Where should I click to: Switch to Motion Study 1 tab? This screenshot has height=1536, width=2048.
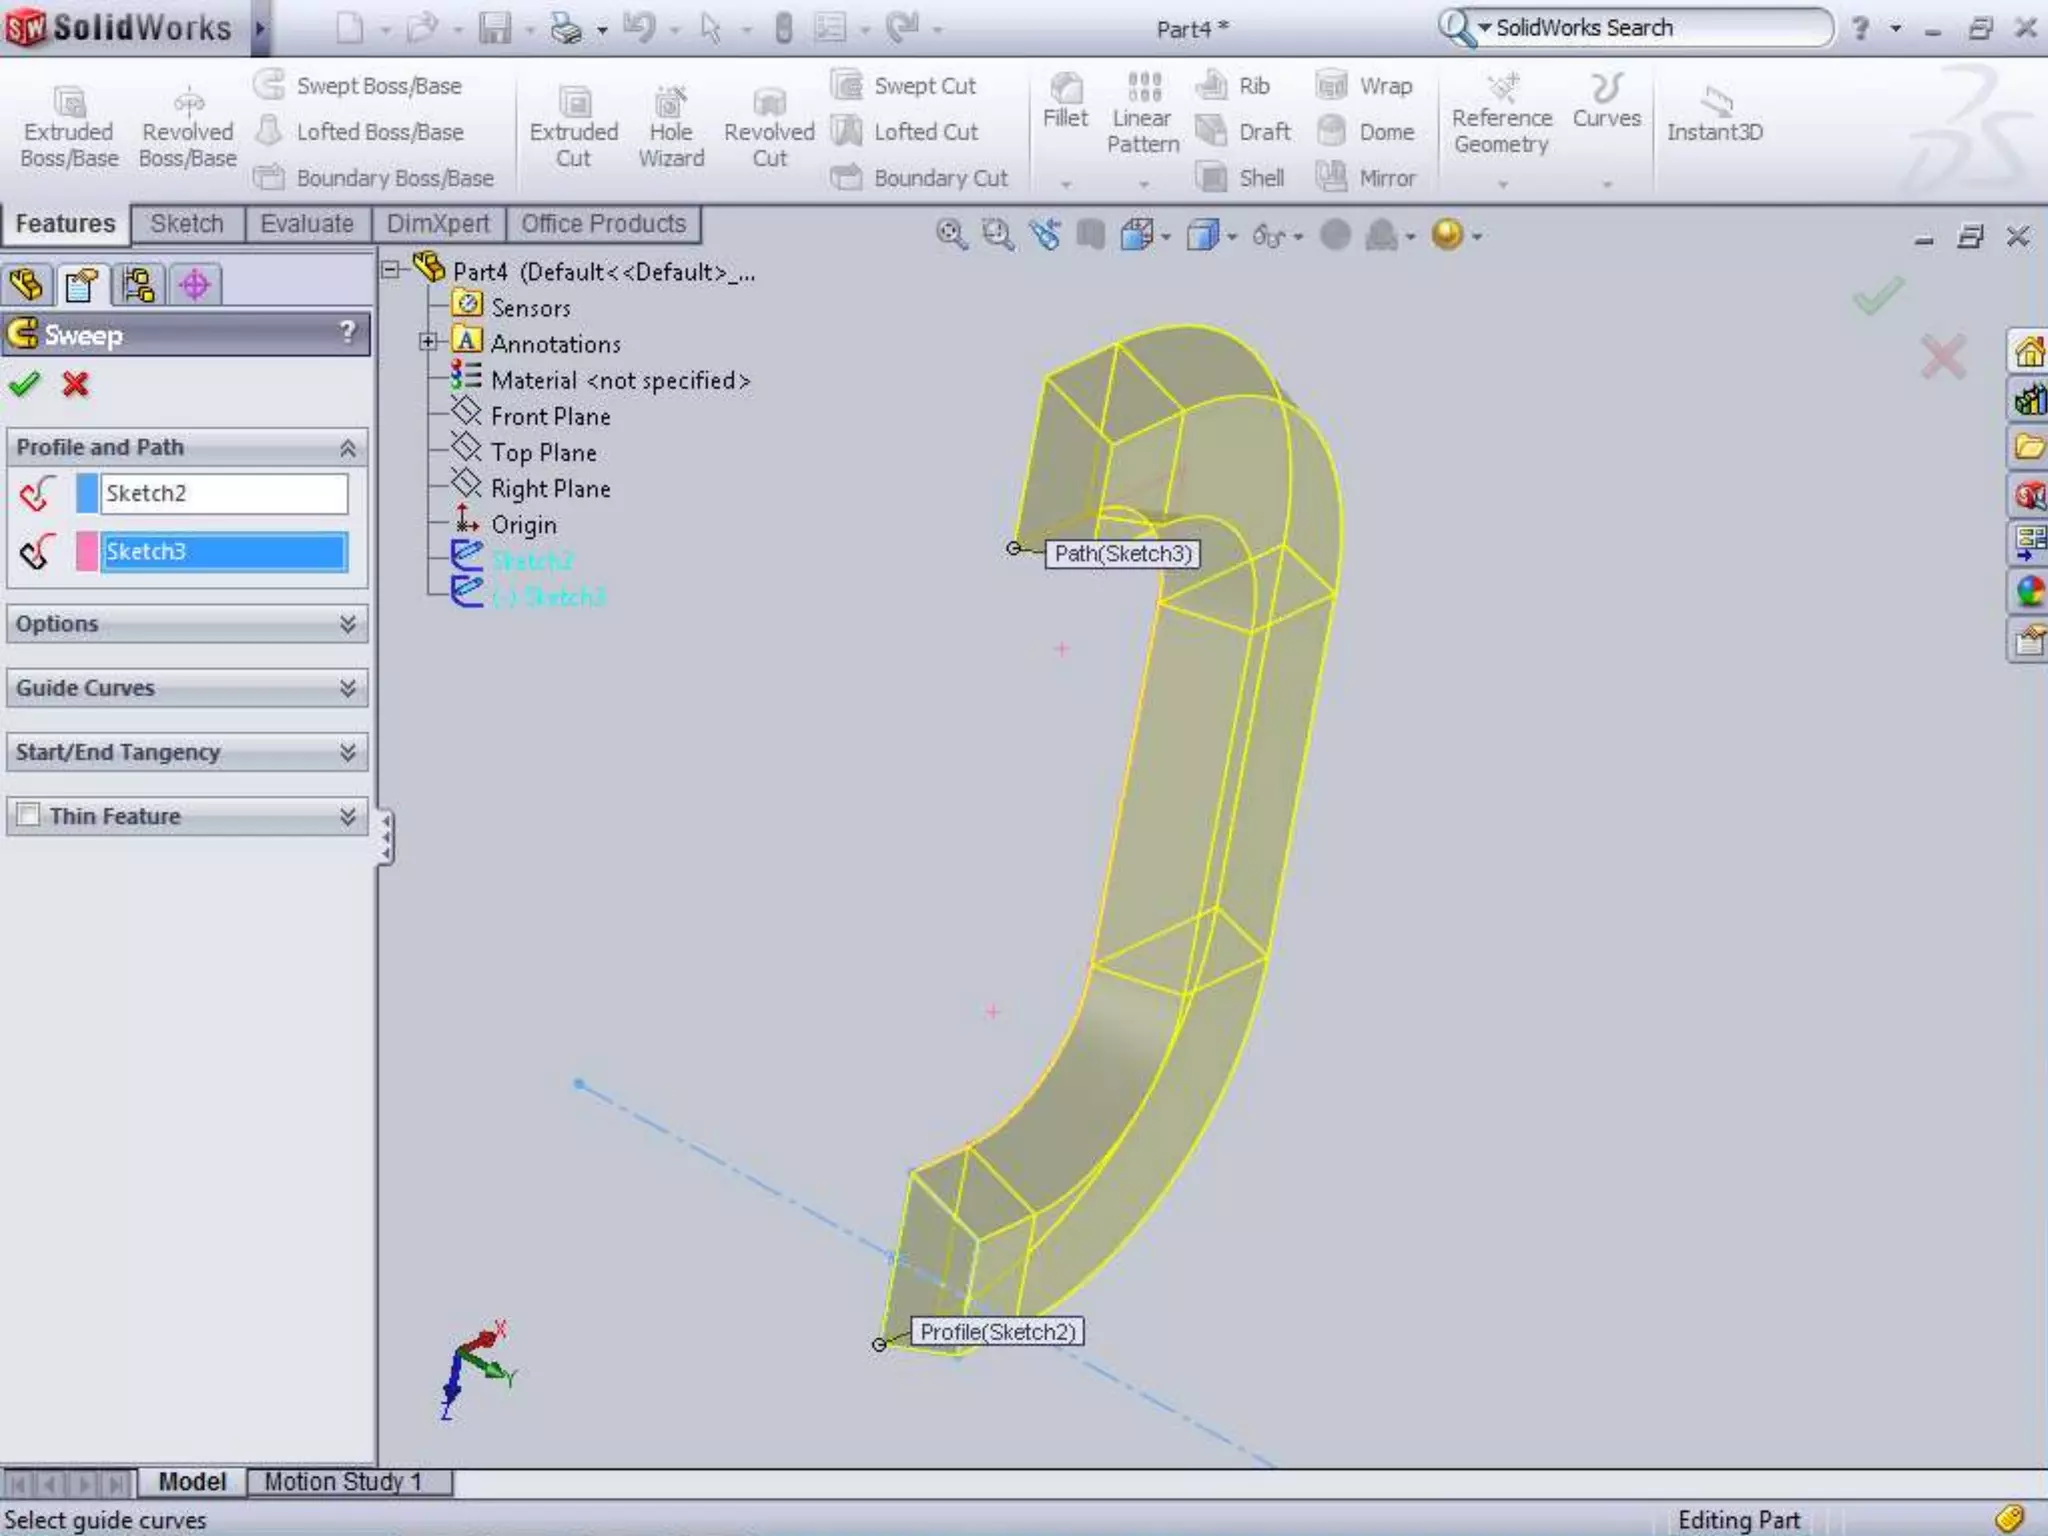343,1481
